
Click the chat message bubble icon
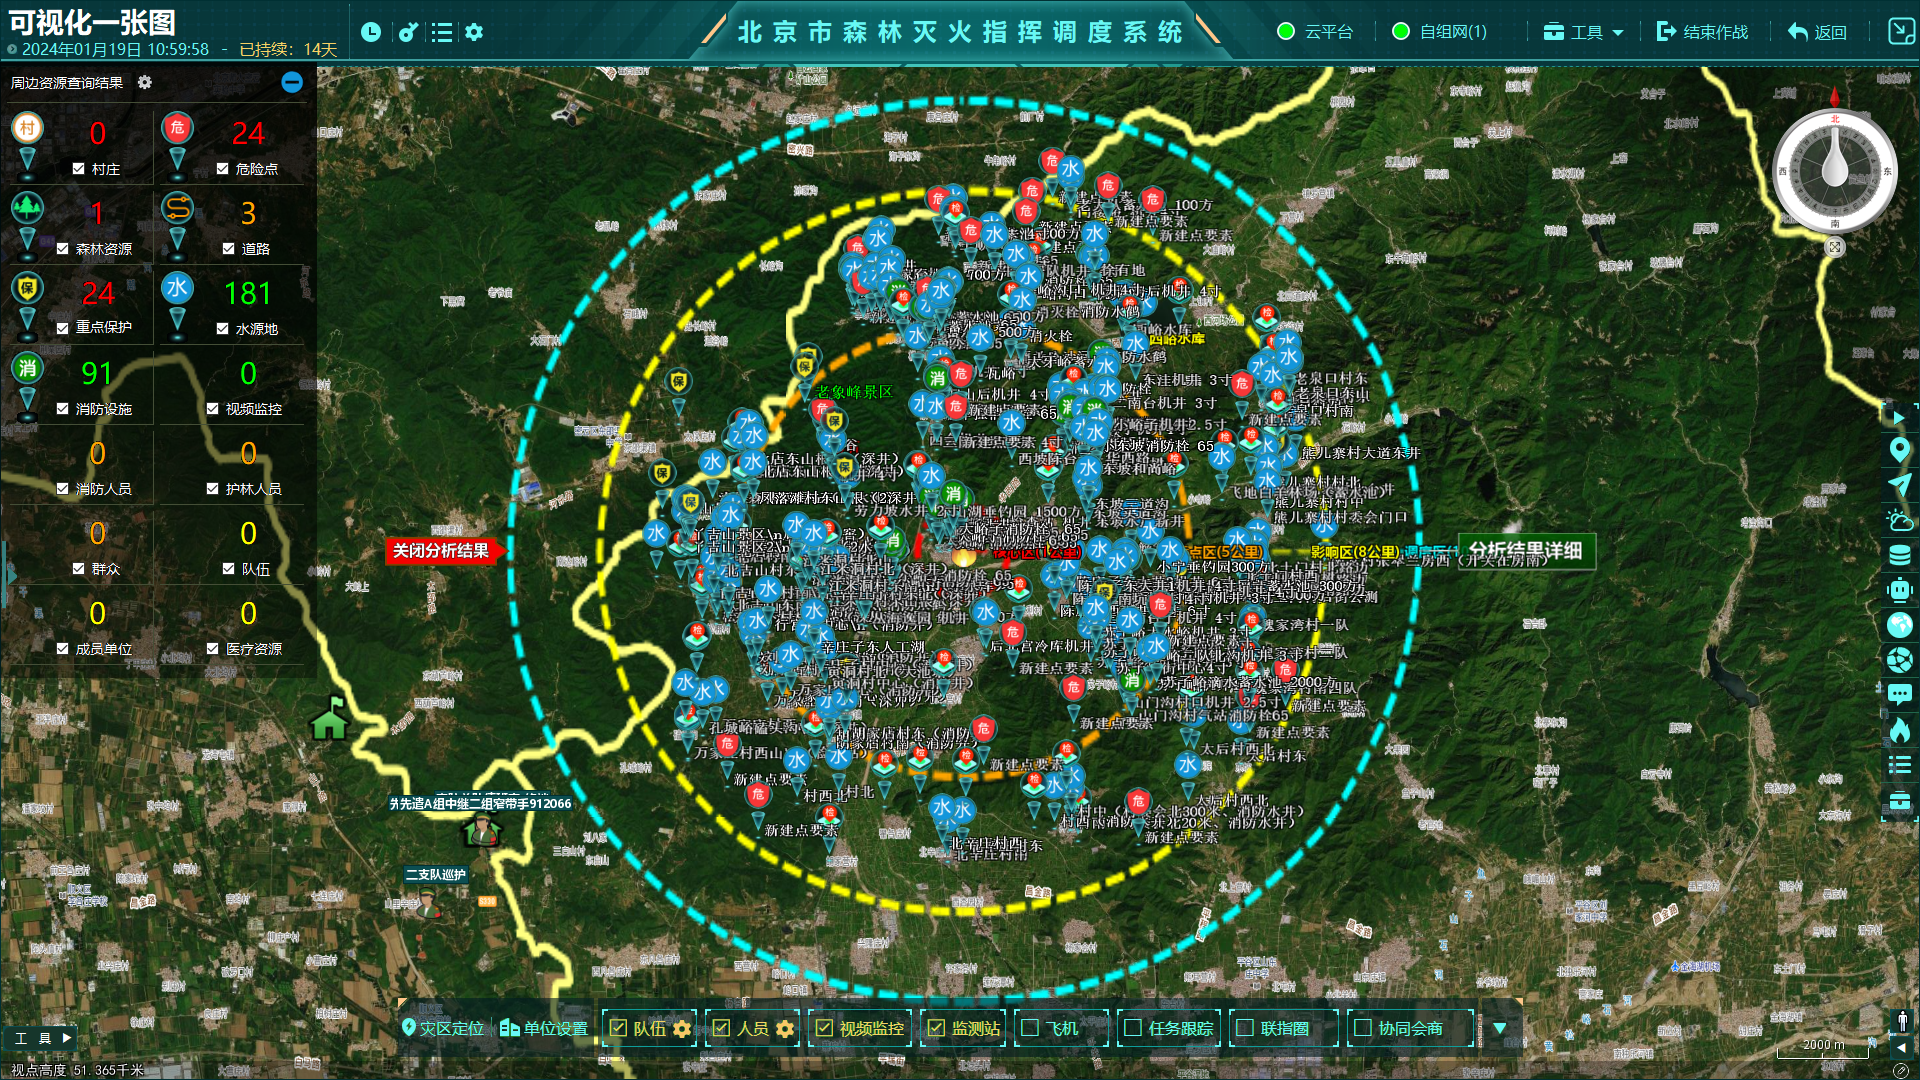[x=1899, y=694]
